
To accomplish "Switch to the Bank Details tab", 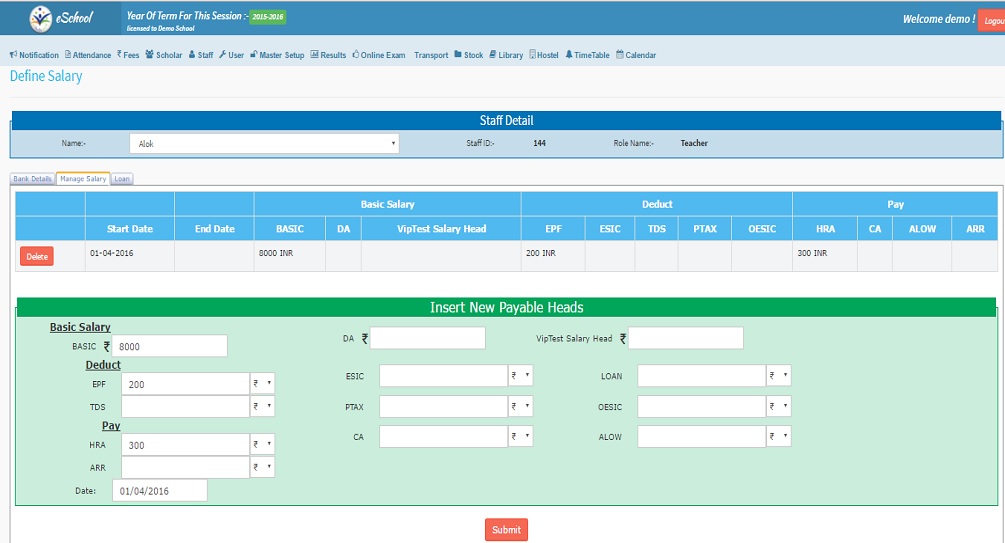I will point(32,179).
